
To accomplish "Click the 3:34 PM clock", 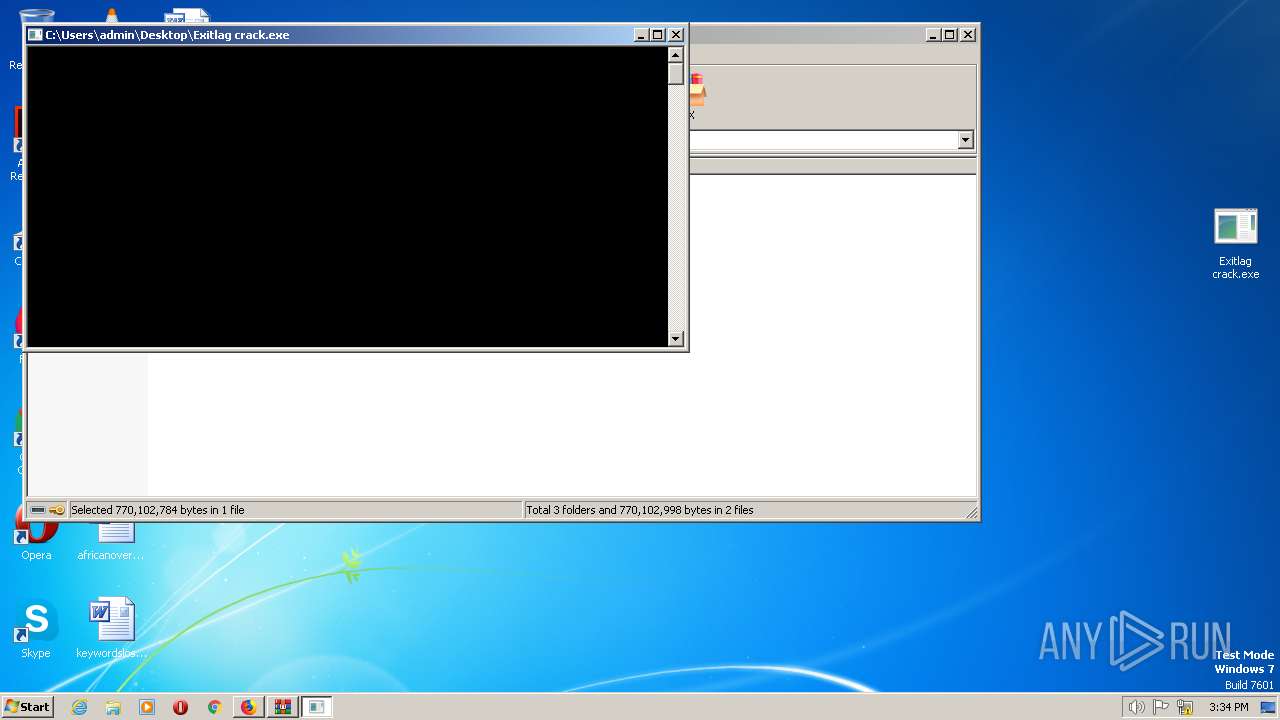I will [x=1228, y=707].
